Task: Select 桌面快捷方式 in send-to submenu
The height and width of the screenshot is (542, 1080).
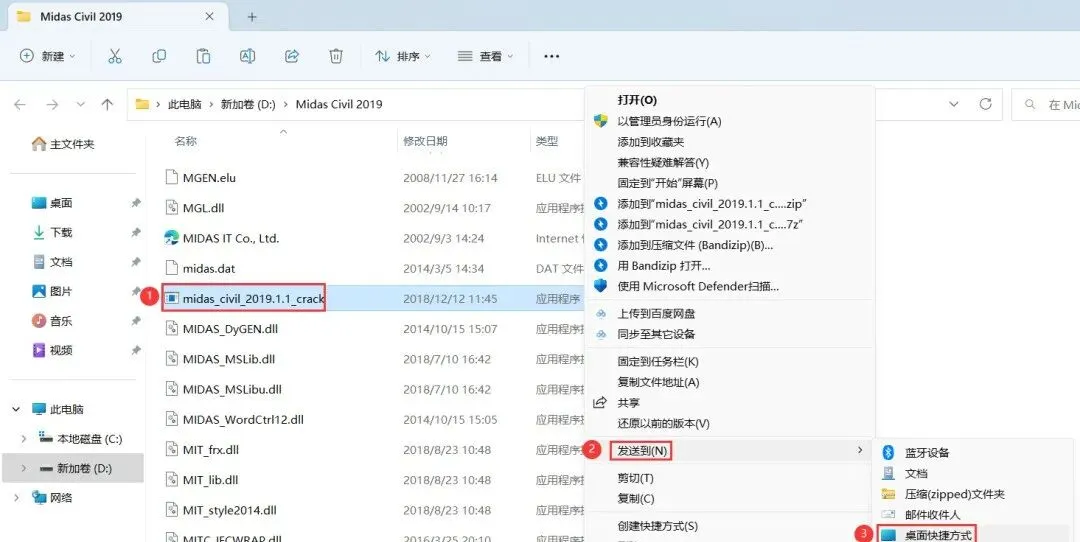Action: click(938, 534)
